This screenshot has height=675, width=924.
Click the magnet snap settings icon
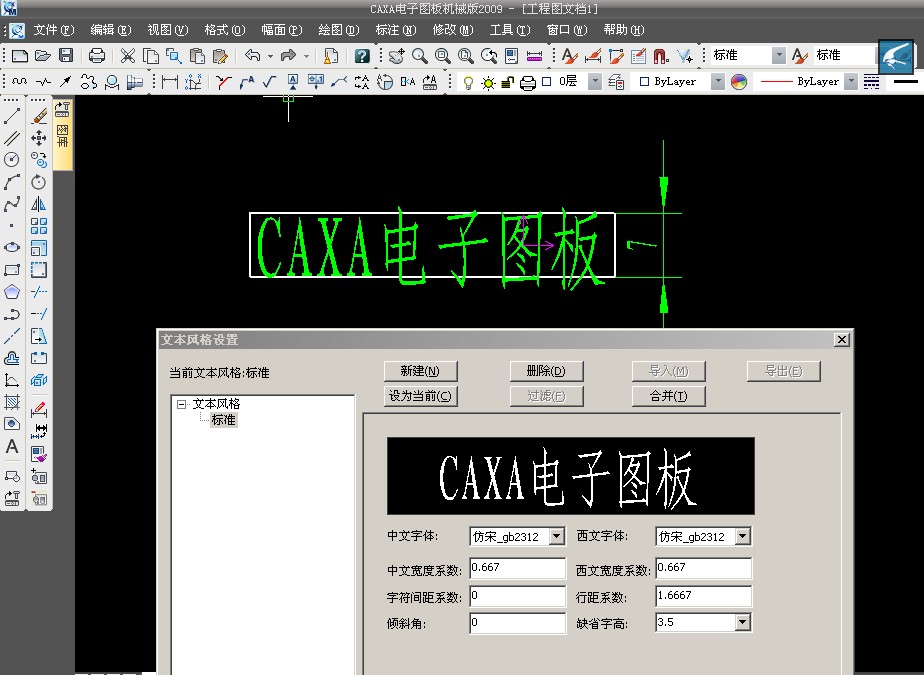[661, 55]
